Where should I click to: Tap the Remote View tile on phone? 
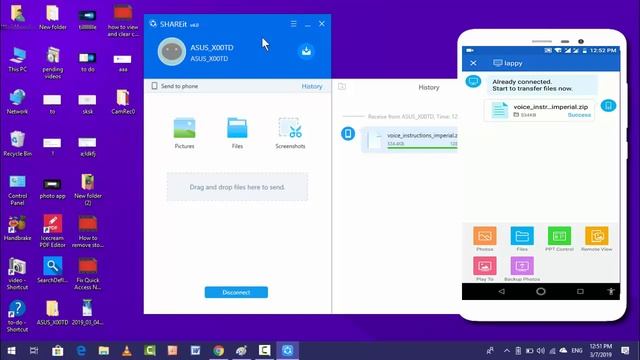pyautogui.click(x=597, y=239)
